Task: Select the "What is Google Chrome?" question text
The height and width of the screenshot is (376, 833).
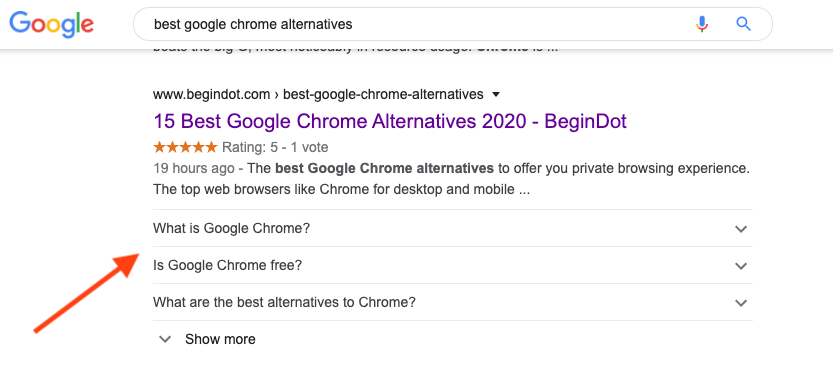Action: point(231,228)
